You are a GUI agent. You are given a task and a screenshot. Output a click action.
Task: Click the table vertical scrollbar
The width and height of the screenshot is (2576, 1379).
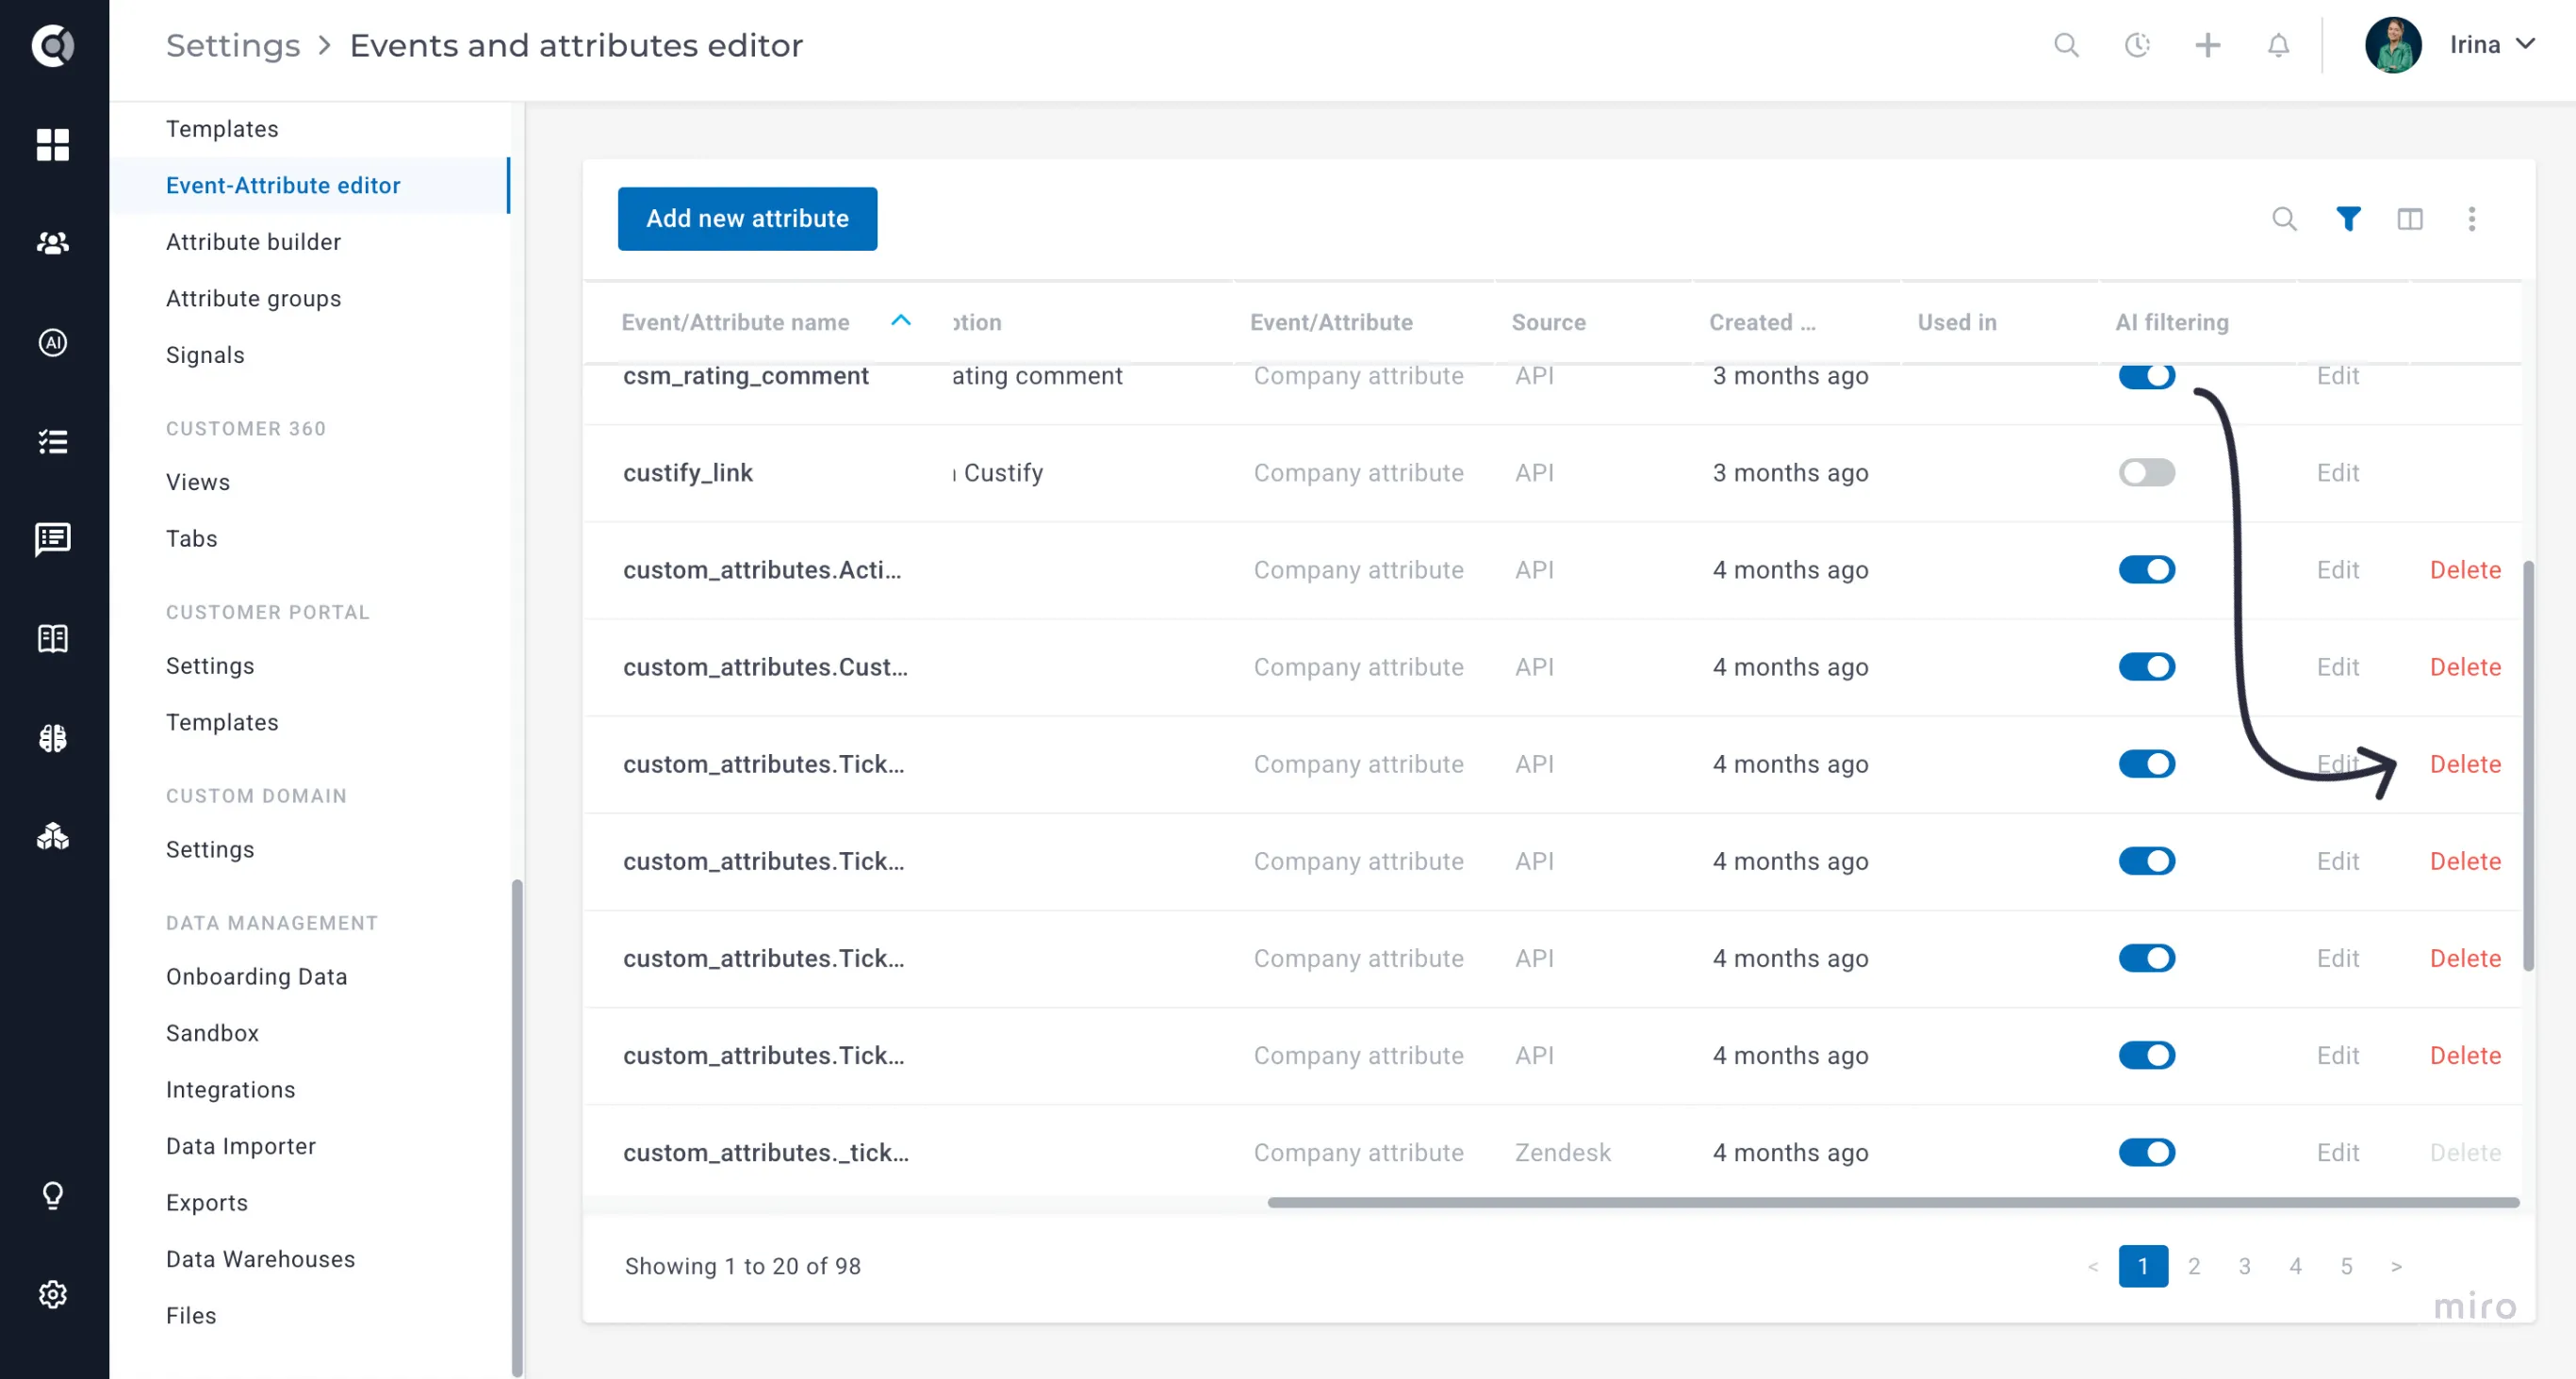coord(2528,766)
